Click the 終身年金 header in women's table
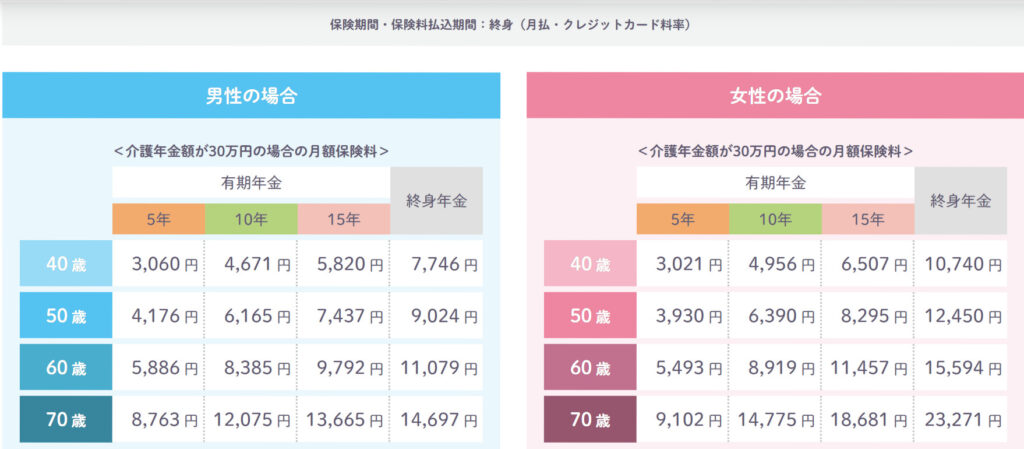The height and width of the screenshot is (449, 1024). pos(960,201)
